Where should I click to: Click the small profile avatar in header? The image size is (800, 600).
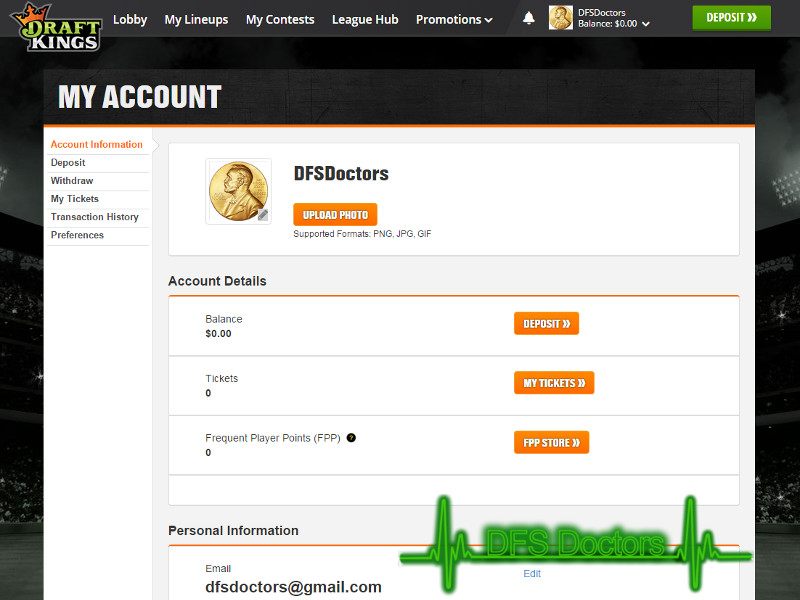click(x=560, y=18)
